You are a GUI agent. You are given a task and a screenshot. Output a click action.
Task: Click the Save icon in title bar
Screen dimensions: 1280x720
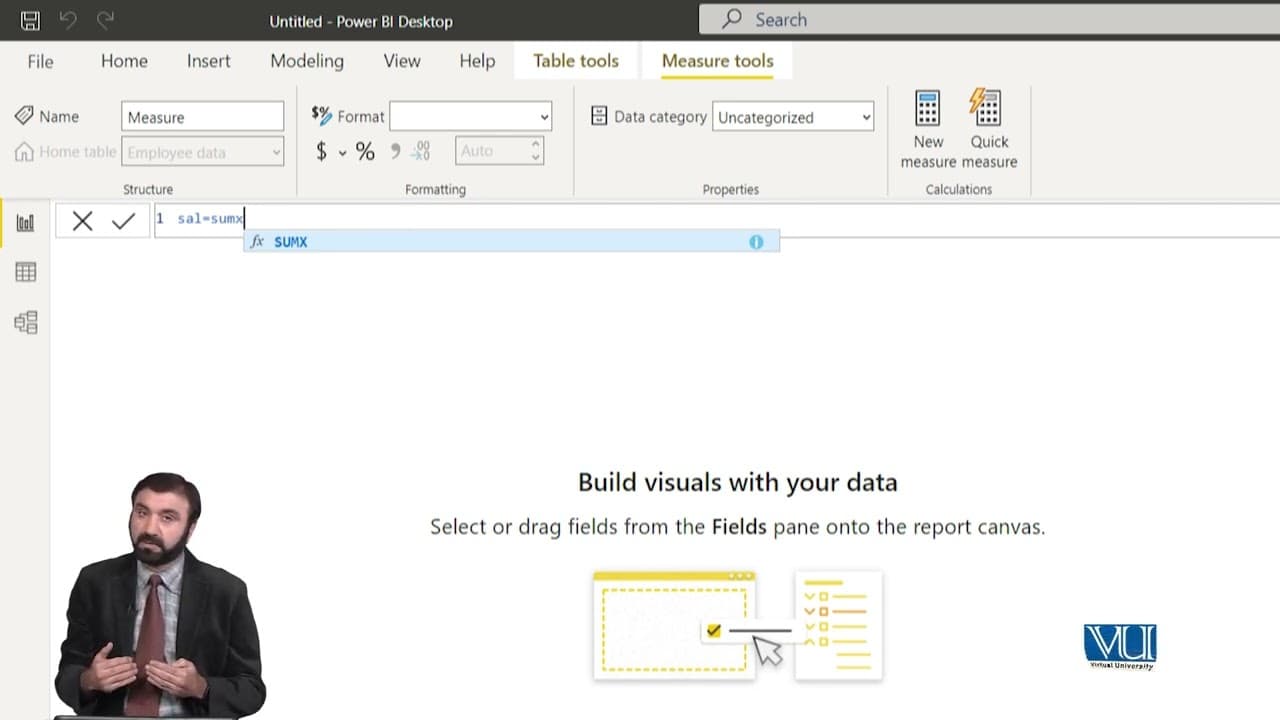pyautogui.click(x=30, y=20)
